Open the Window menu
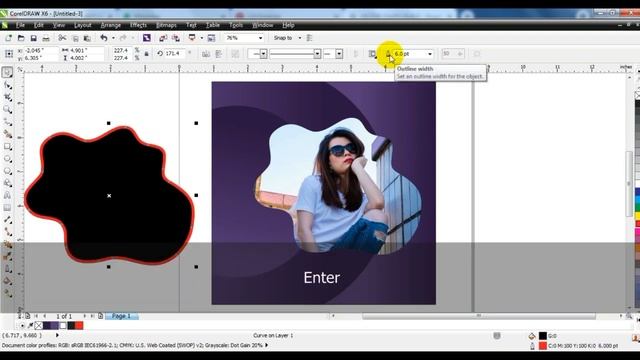Image resolution: width=640 pixels, height=360 pixels. click(x=262, y=25)
